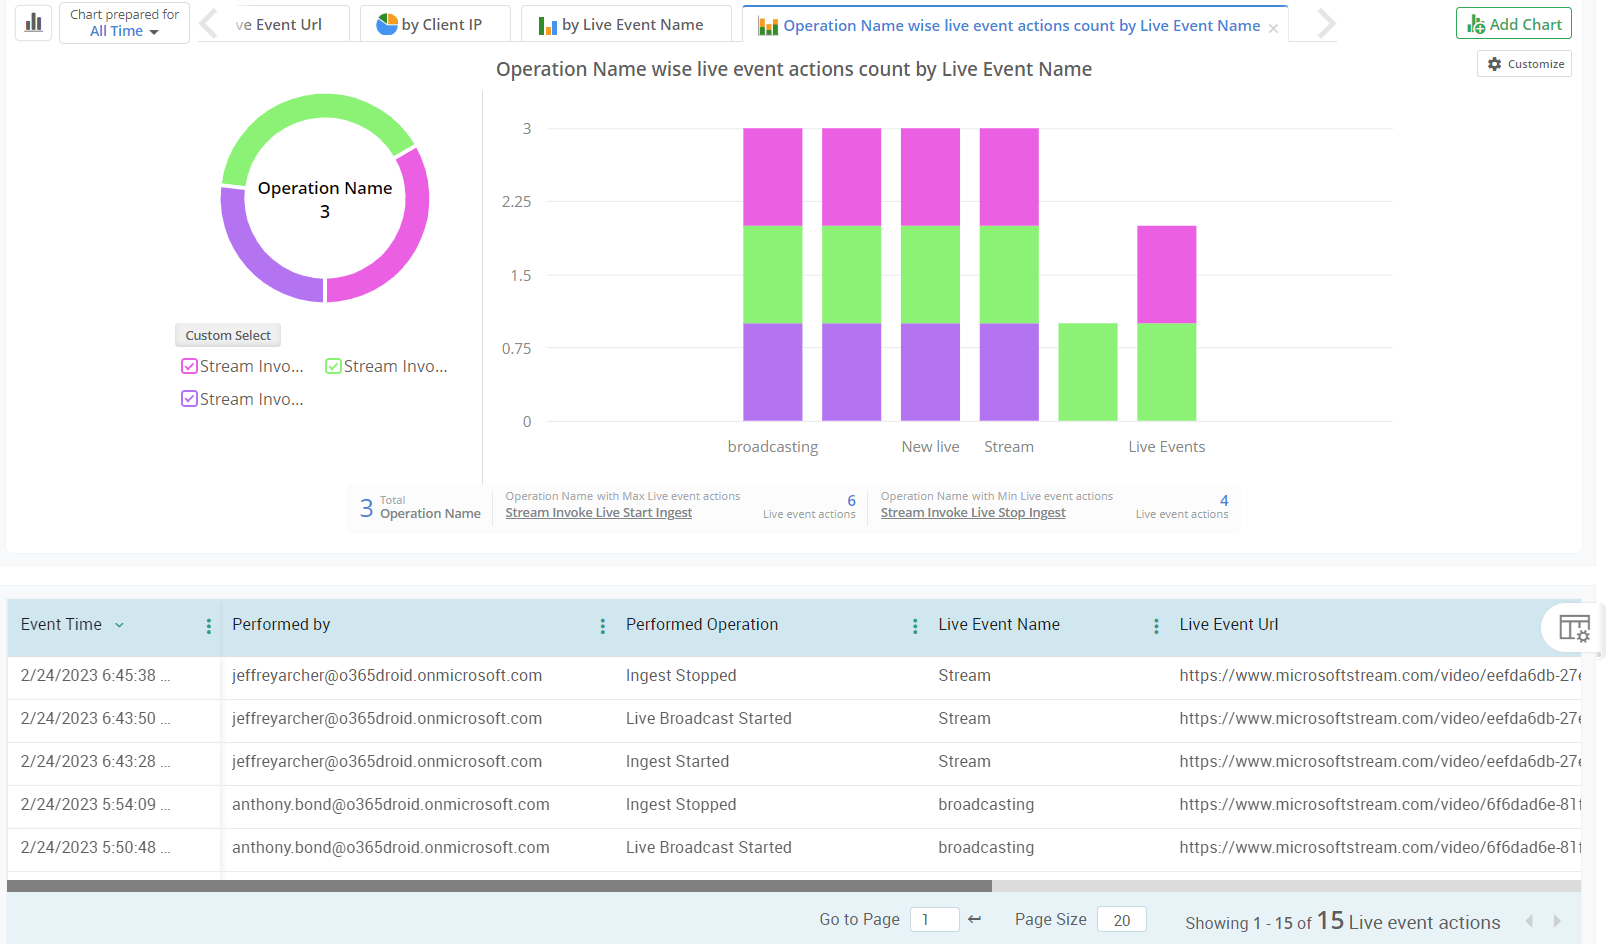The height and width of the screenshot is (944, 1611).
Task: Toggle the pink Stream Invo... legend checkbox
Action: coord(189,367)
